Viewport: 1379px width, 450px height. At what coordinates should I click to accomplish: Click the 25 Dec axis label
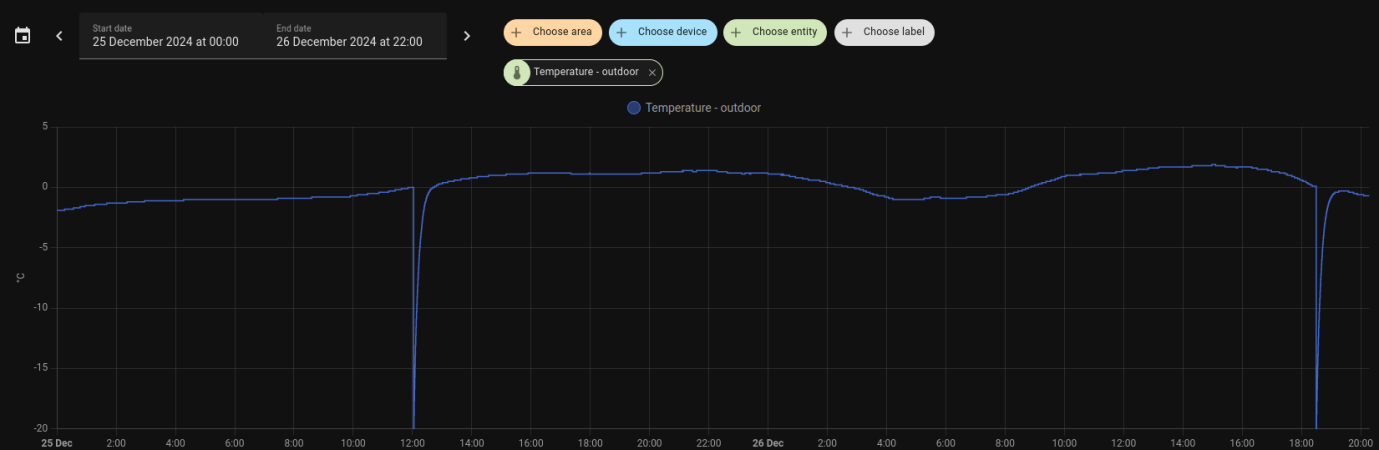click(x=57, y=442)
